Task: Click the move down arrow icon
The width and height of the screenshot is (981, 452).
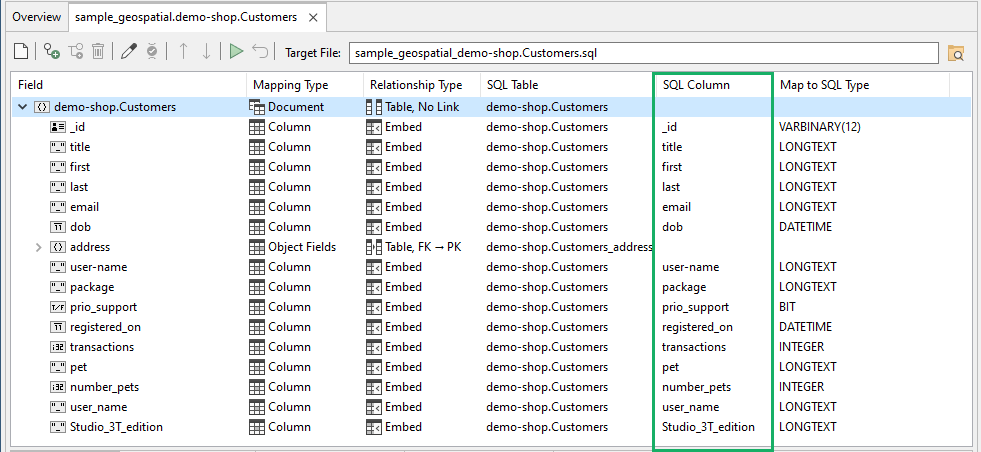Action: pos(206,52)
